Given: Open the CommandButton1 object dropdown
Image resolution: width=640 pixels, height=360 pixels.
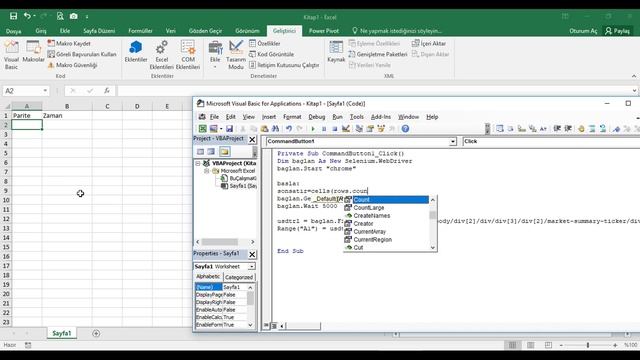Looking at the screenshot, I should click(453, 141).
